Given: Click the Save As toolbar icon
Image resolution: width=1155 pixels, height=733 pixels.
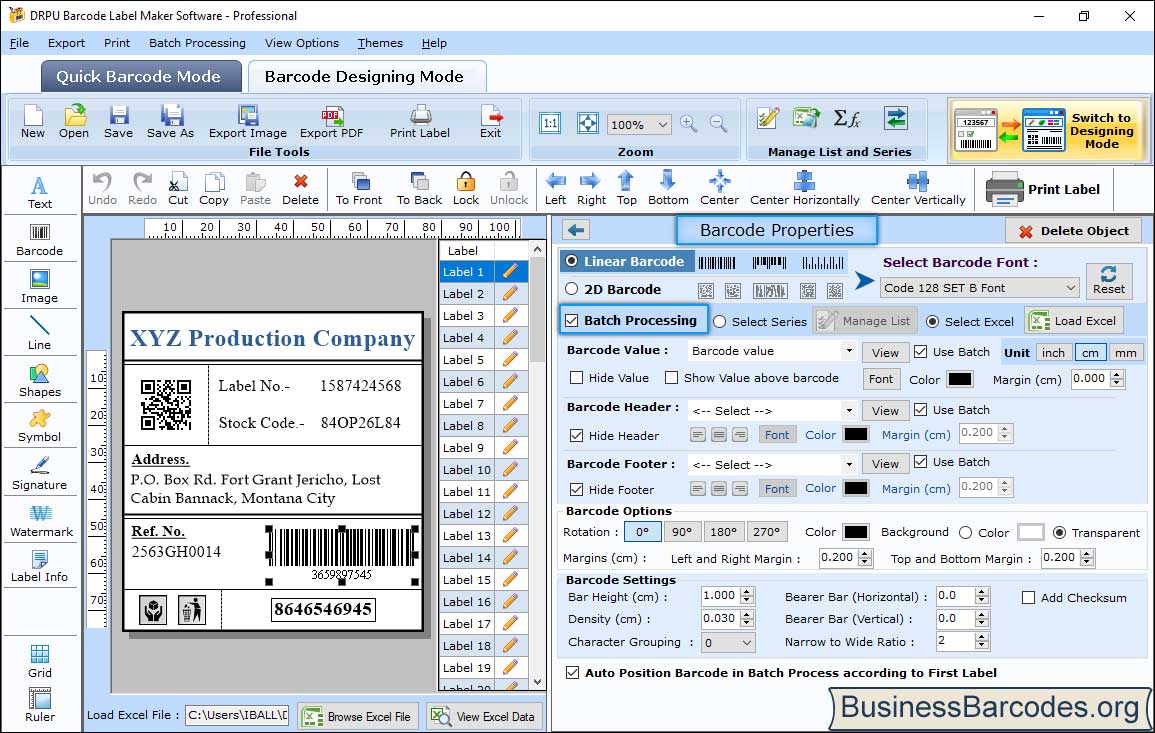Looking at the screenshot, I should pyautogui.click(x=170, y=122).
